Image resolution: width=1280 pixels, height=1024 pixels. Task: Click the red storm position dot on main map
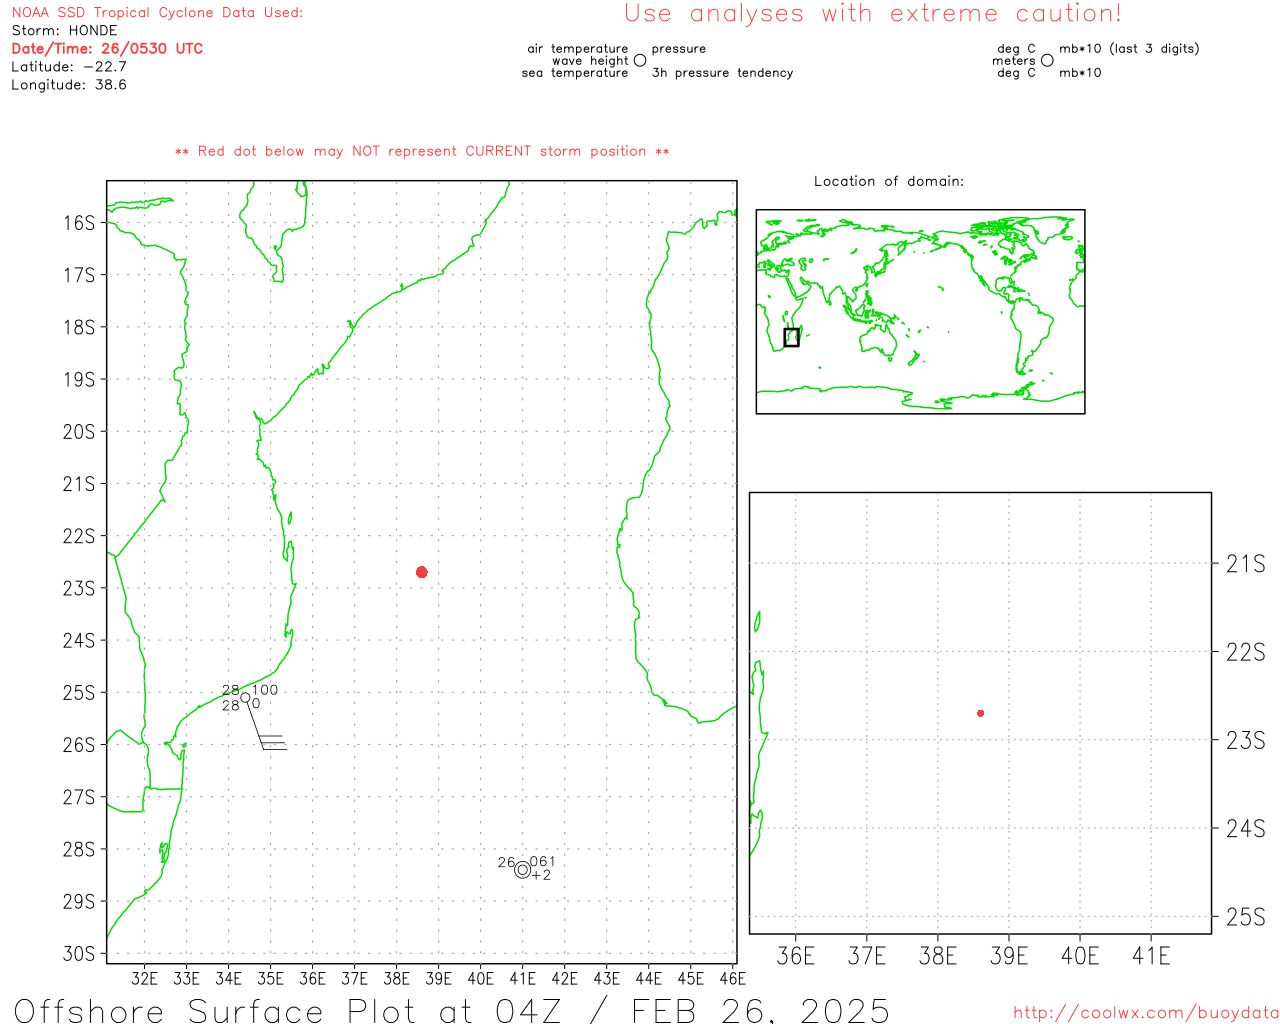[422, 572]
